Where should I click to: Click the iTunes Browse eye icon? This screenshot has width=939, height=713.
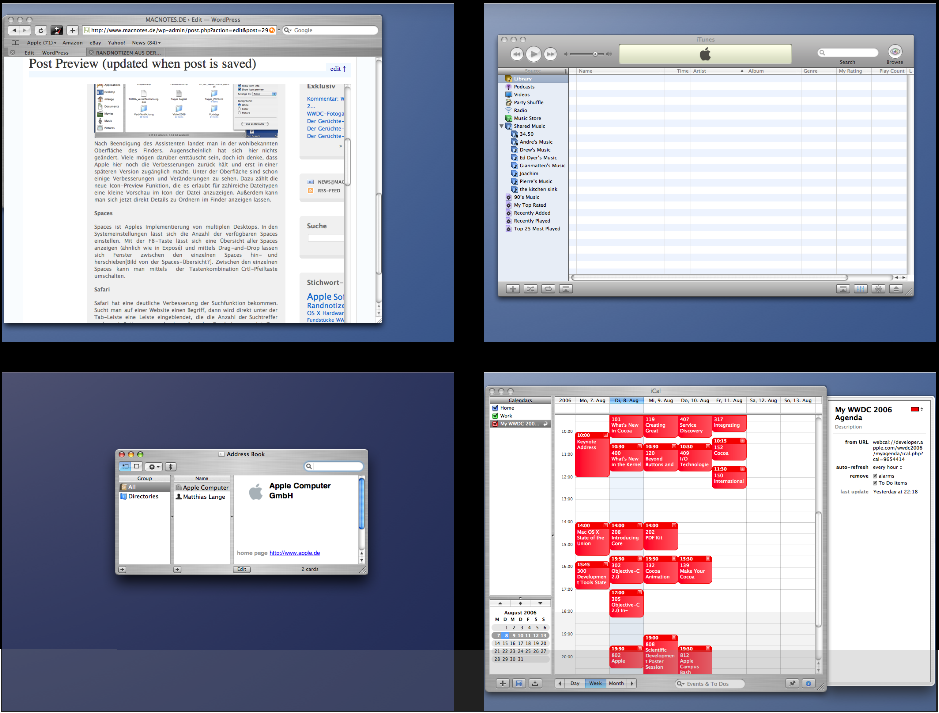click(895, 51)
